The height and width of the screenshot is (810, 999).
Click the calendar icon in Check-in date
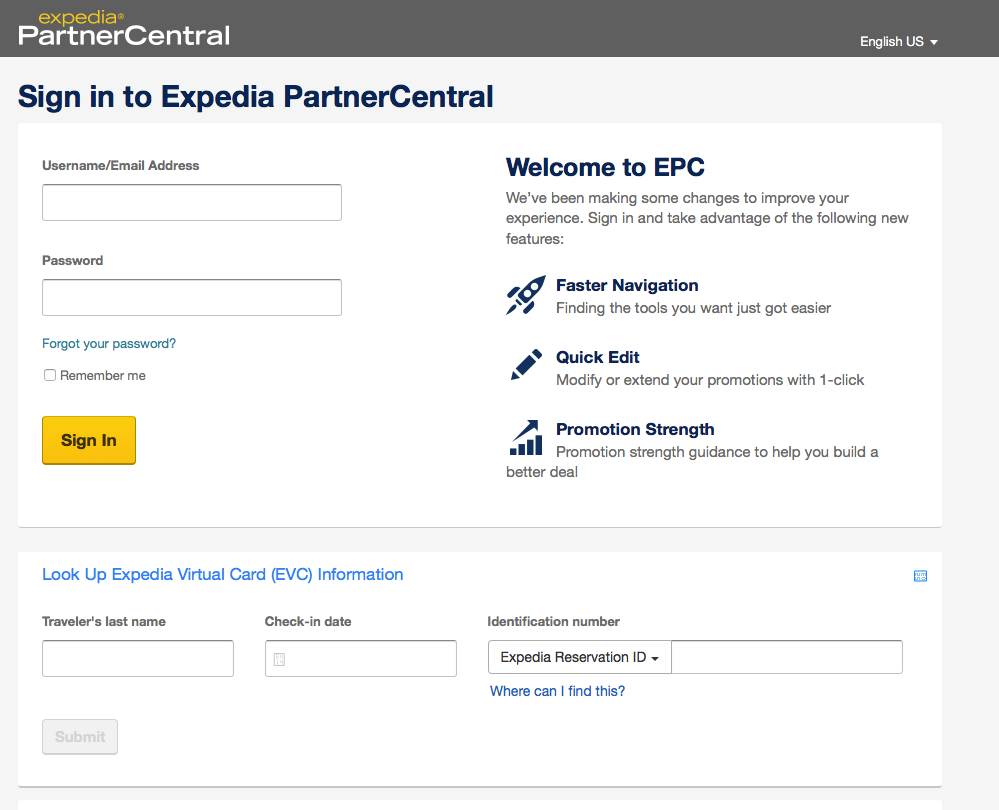point(279,659)
